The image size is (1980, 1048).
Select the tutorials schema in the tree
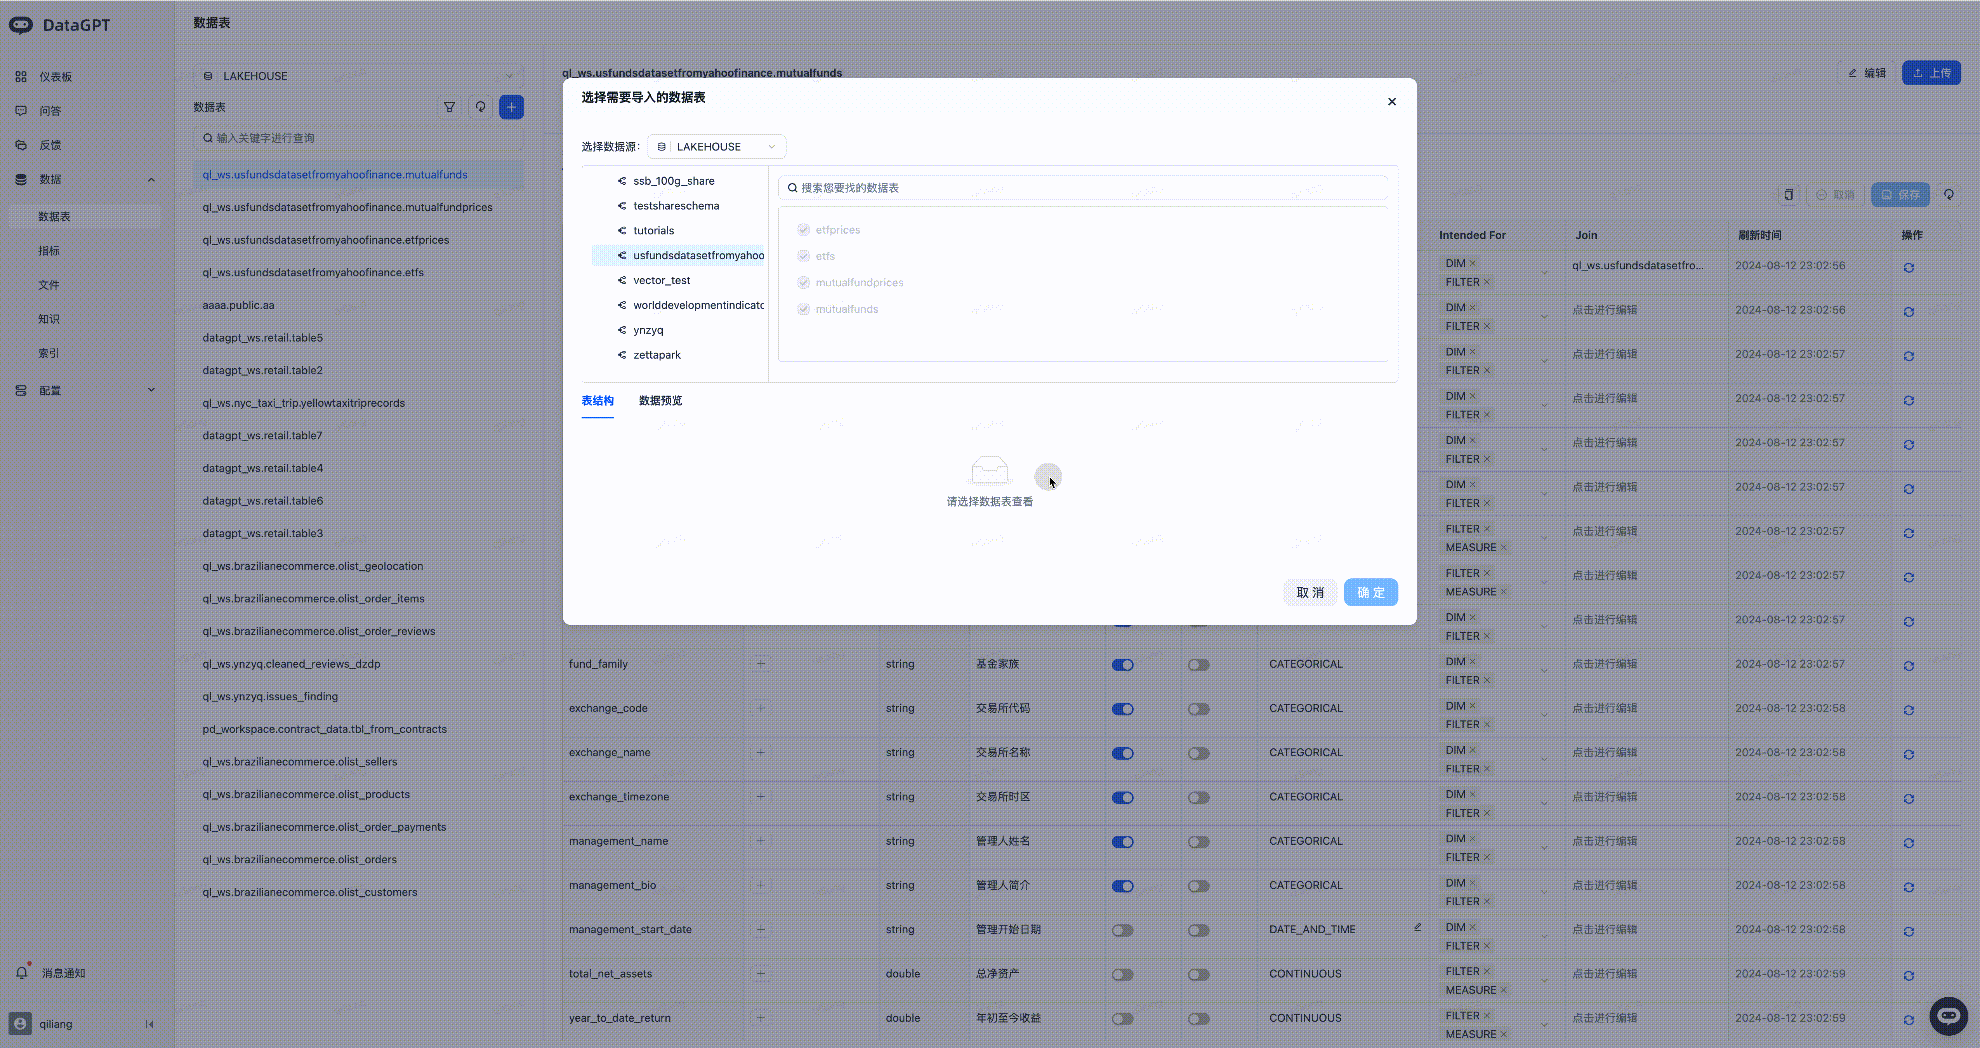click(x=653, y=231)
